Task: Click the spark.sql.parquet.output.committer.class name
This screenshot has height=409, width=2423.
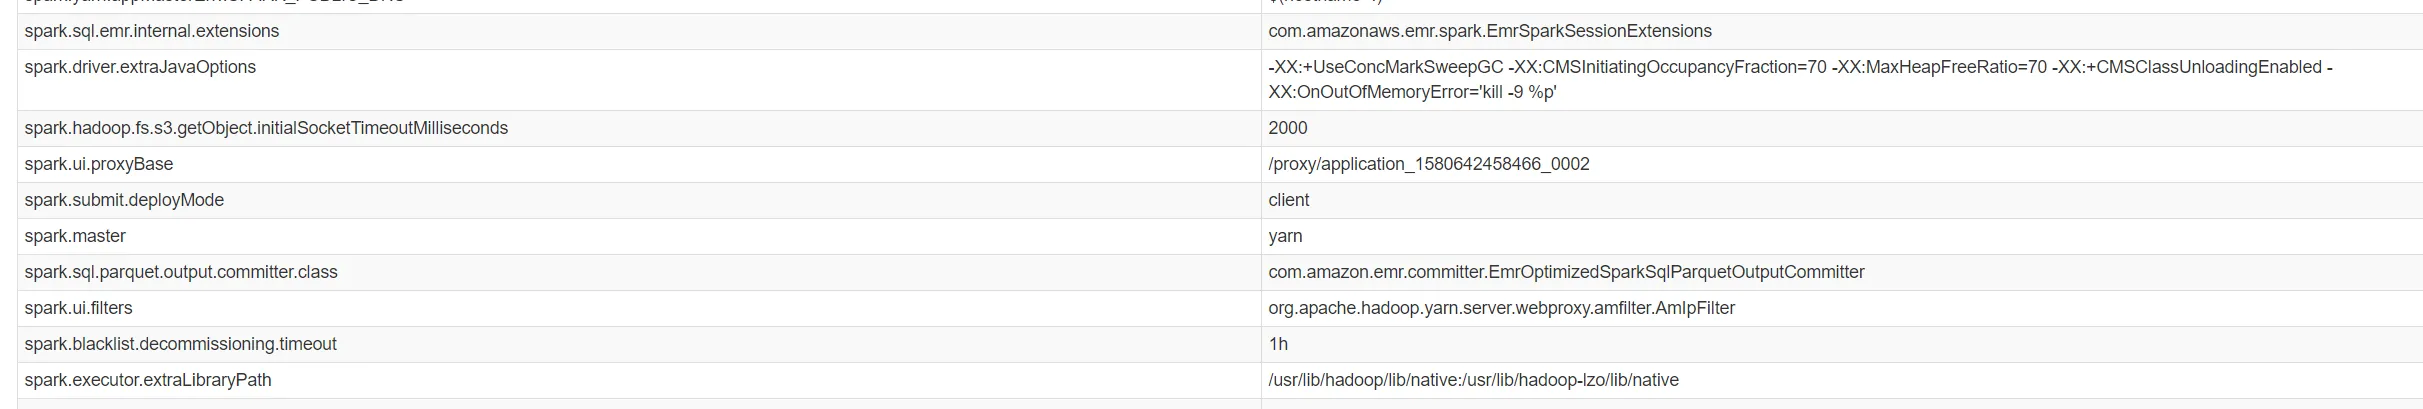Action: coord(181,272)
